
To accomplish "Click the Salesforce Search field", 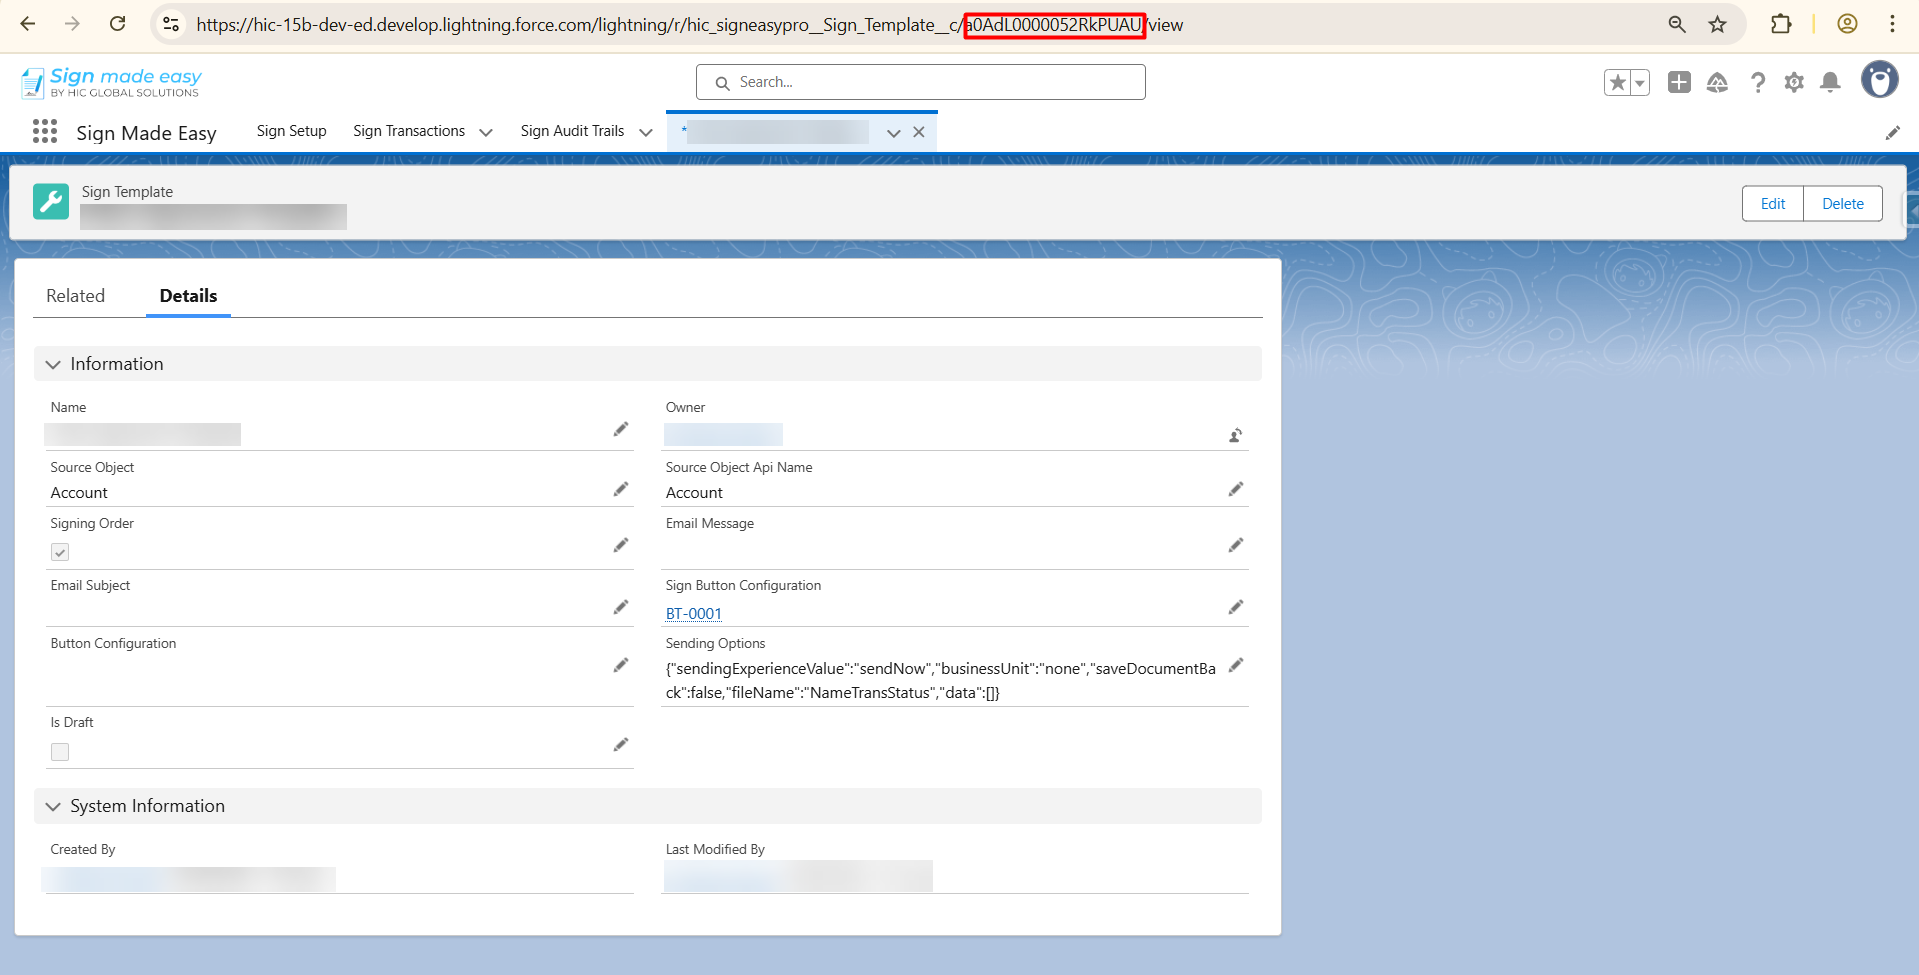I will pos(920,82).
